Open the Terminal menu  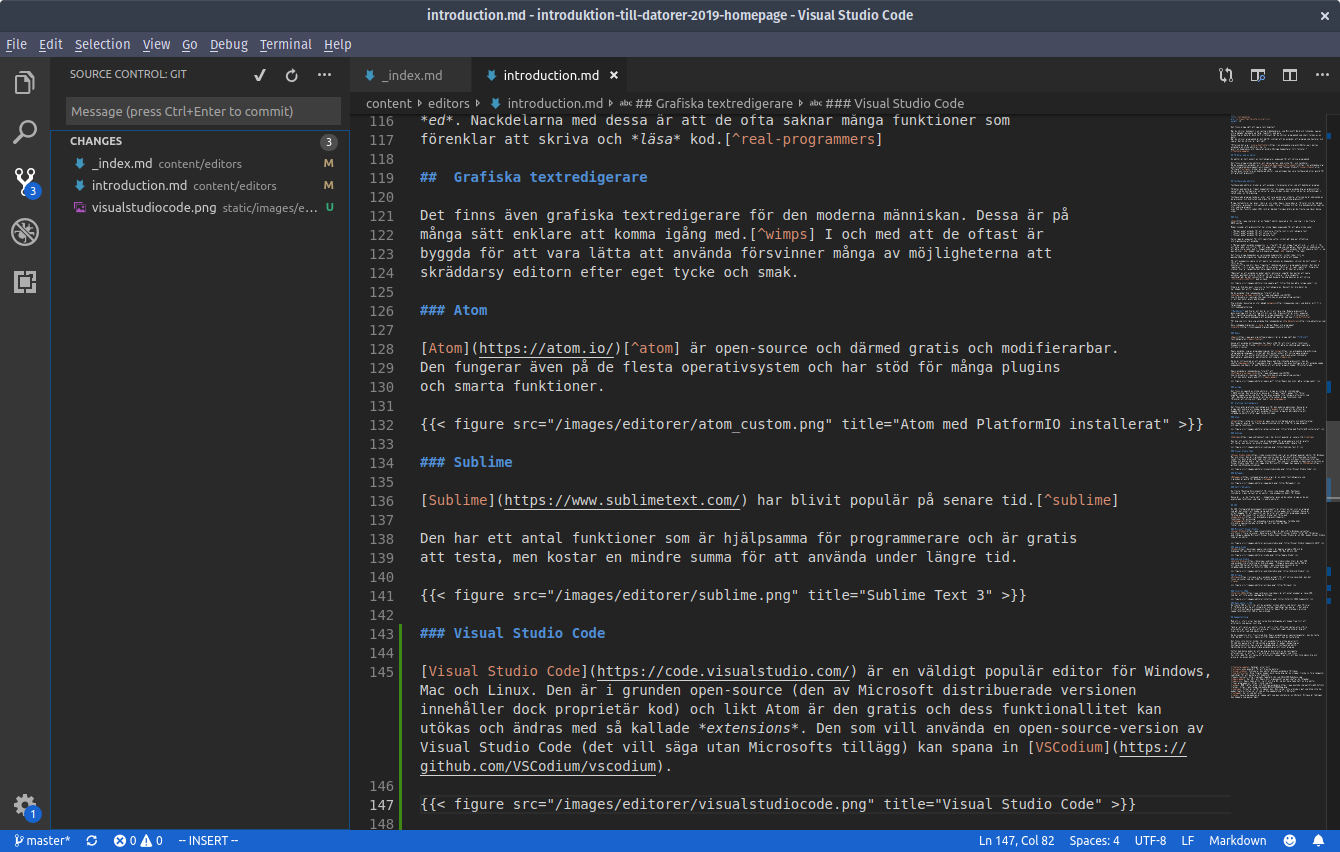click(x=286, y=44)
